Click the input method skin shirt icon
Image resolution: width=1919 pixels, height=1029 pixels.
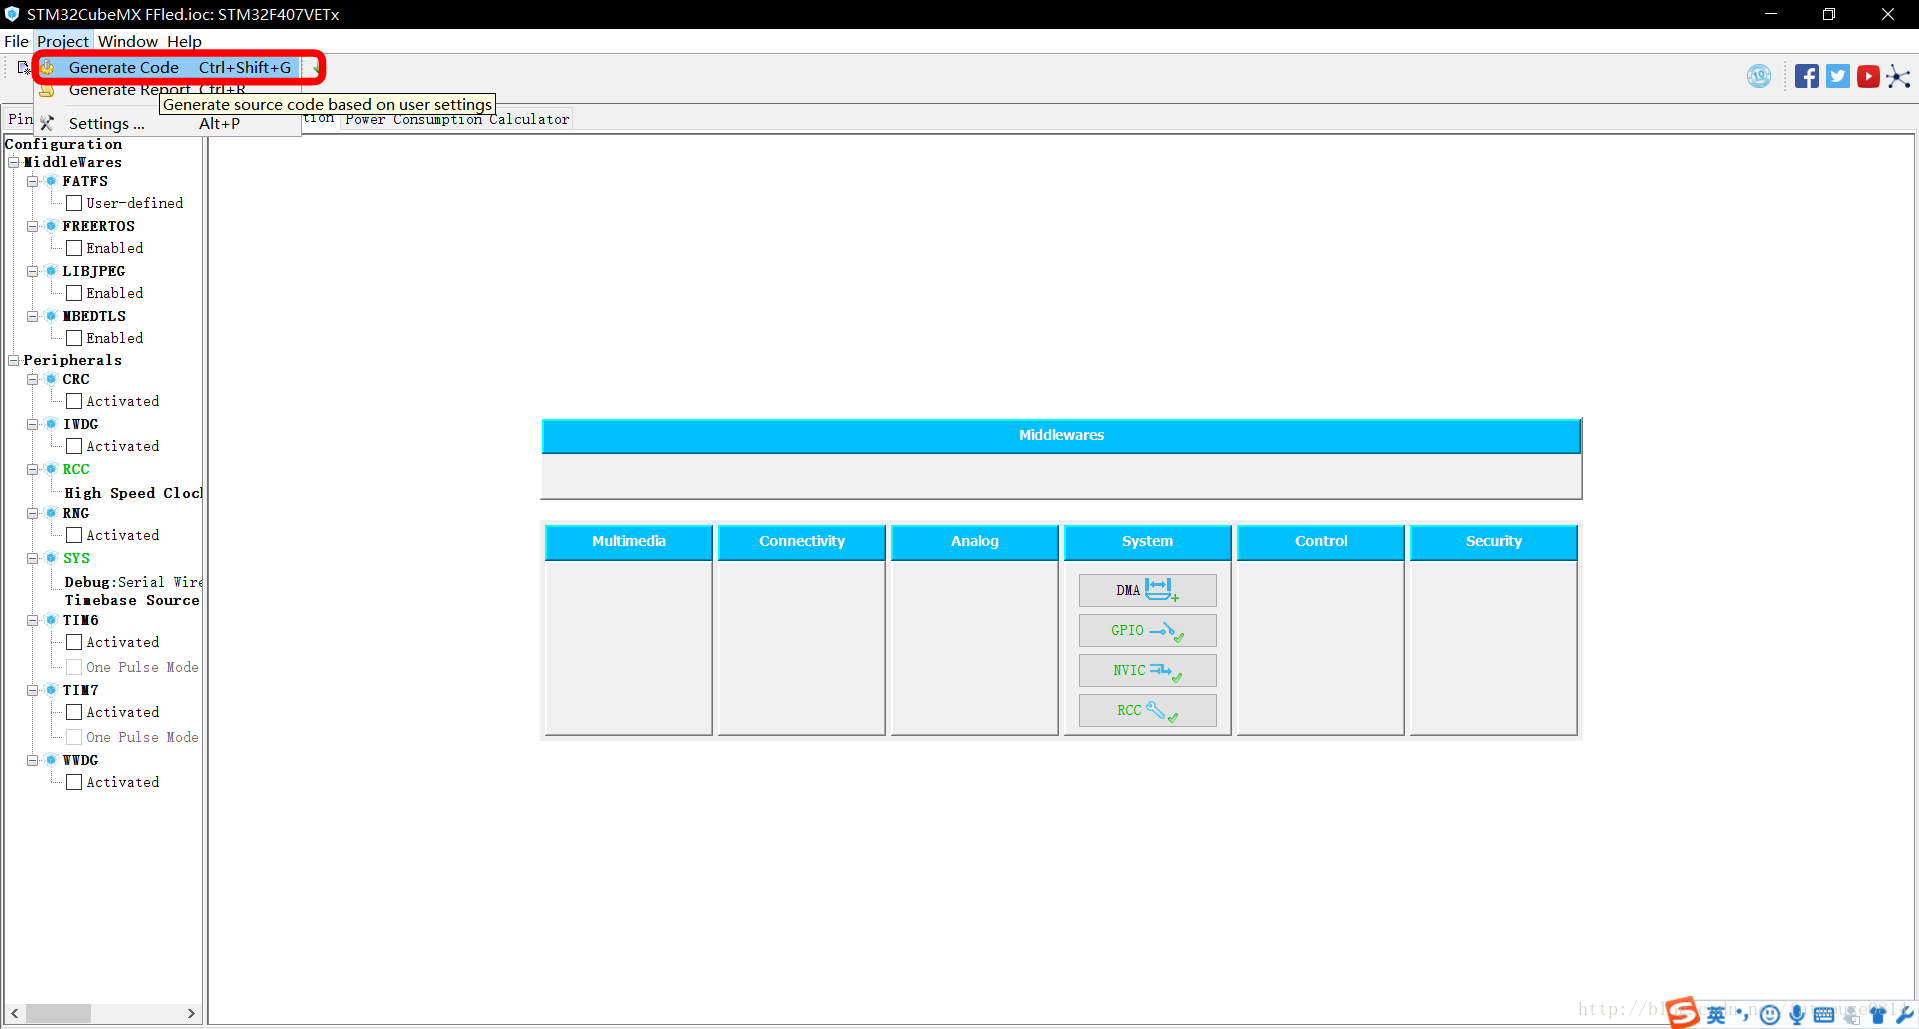[x=1878, y=1015]
